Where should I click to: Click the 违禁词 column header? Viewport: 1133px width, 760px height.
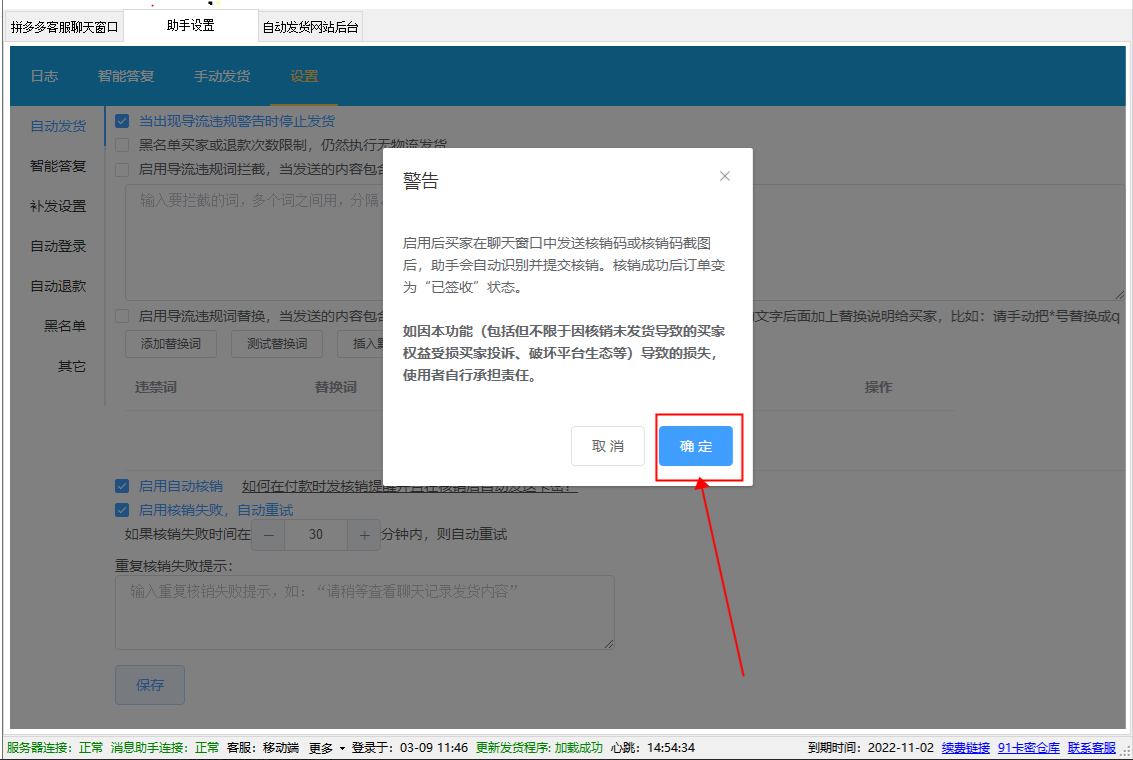click(155, 387)
